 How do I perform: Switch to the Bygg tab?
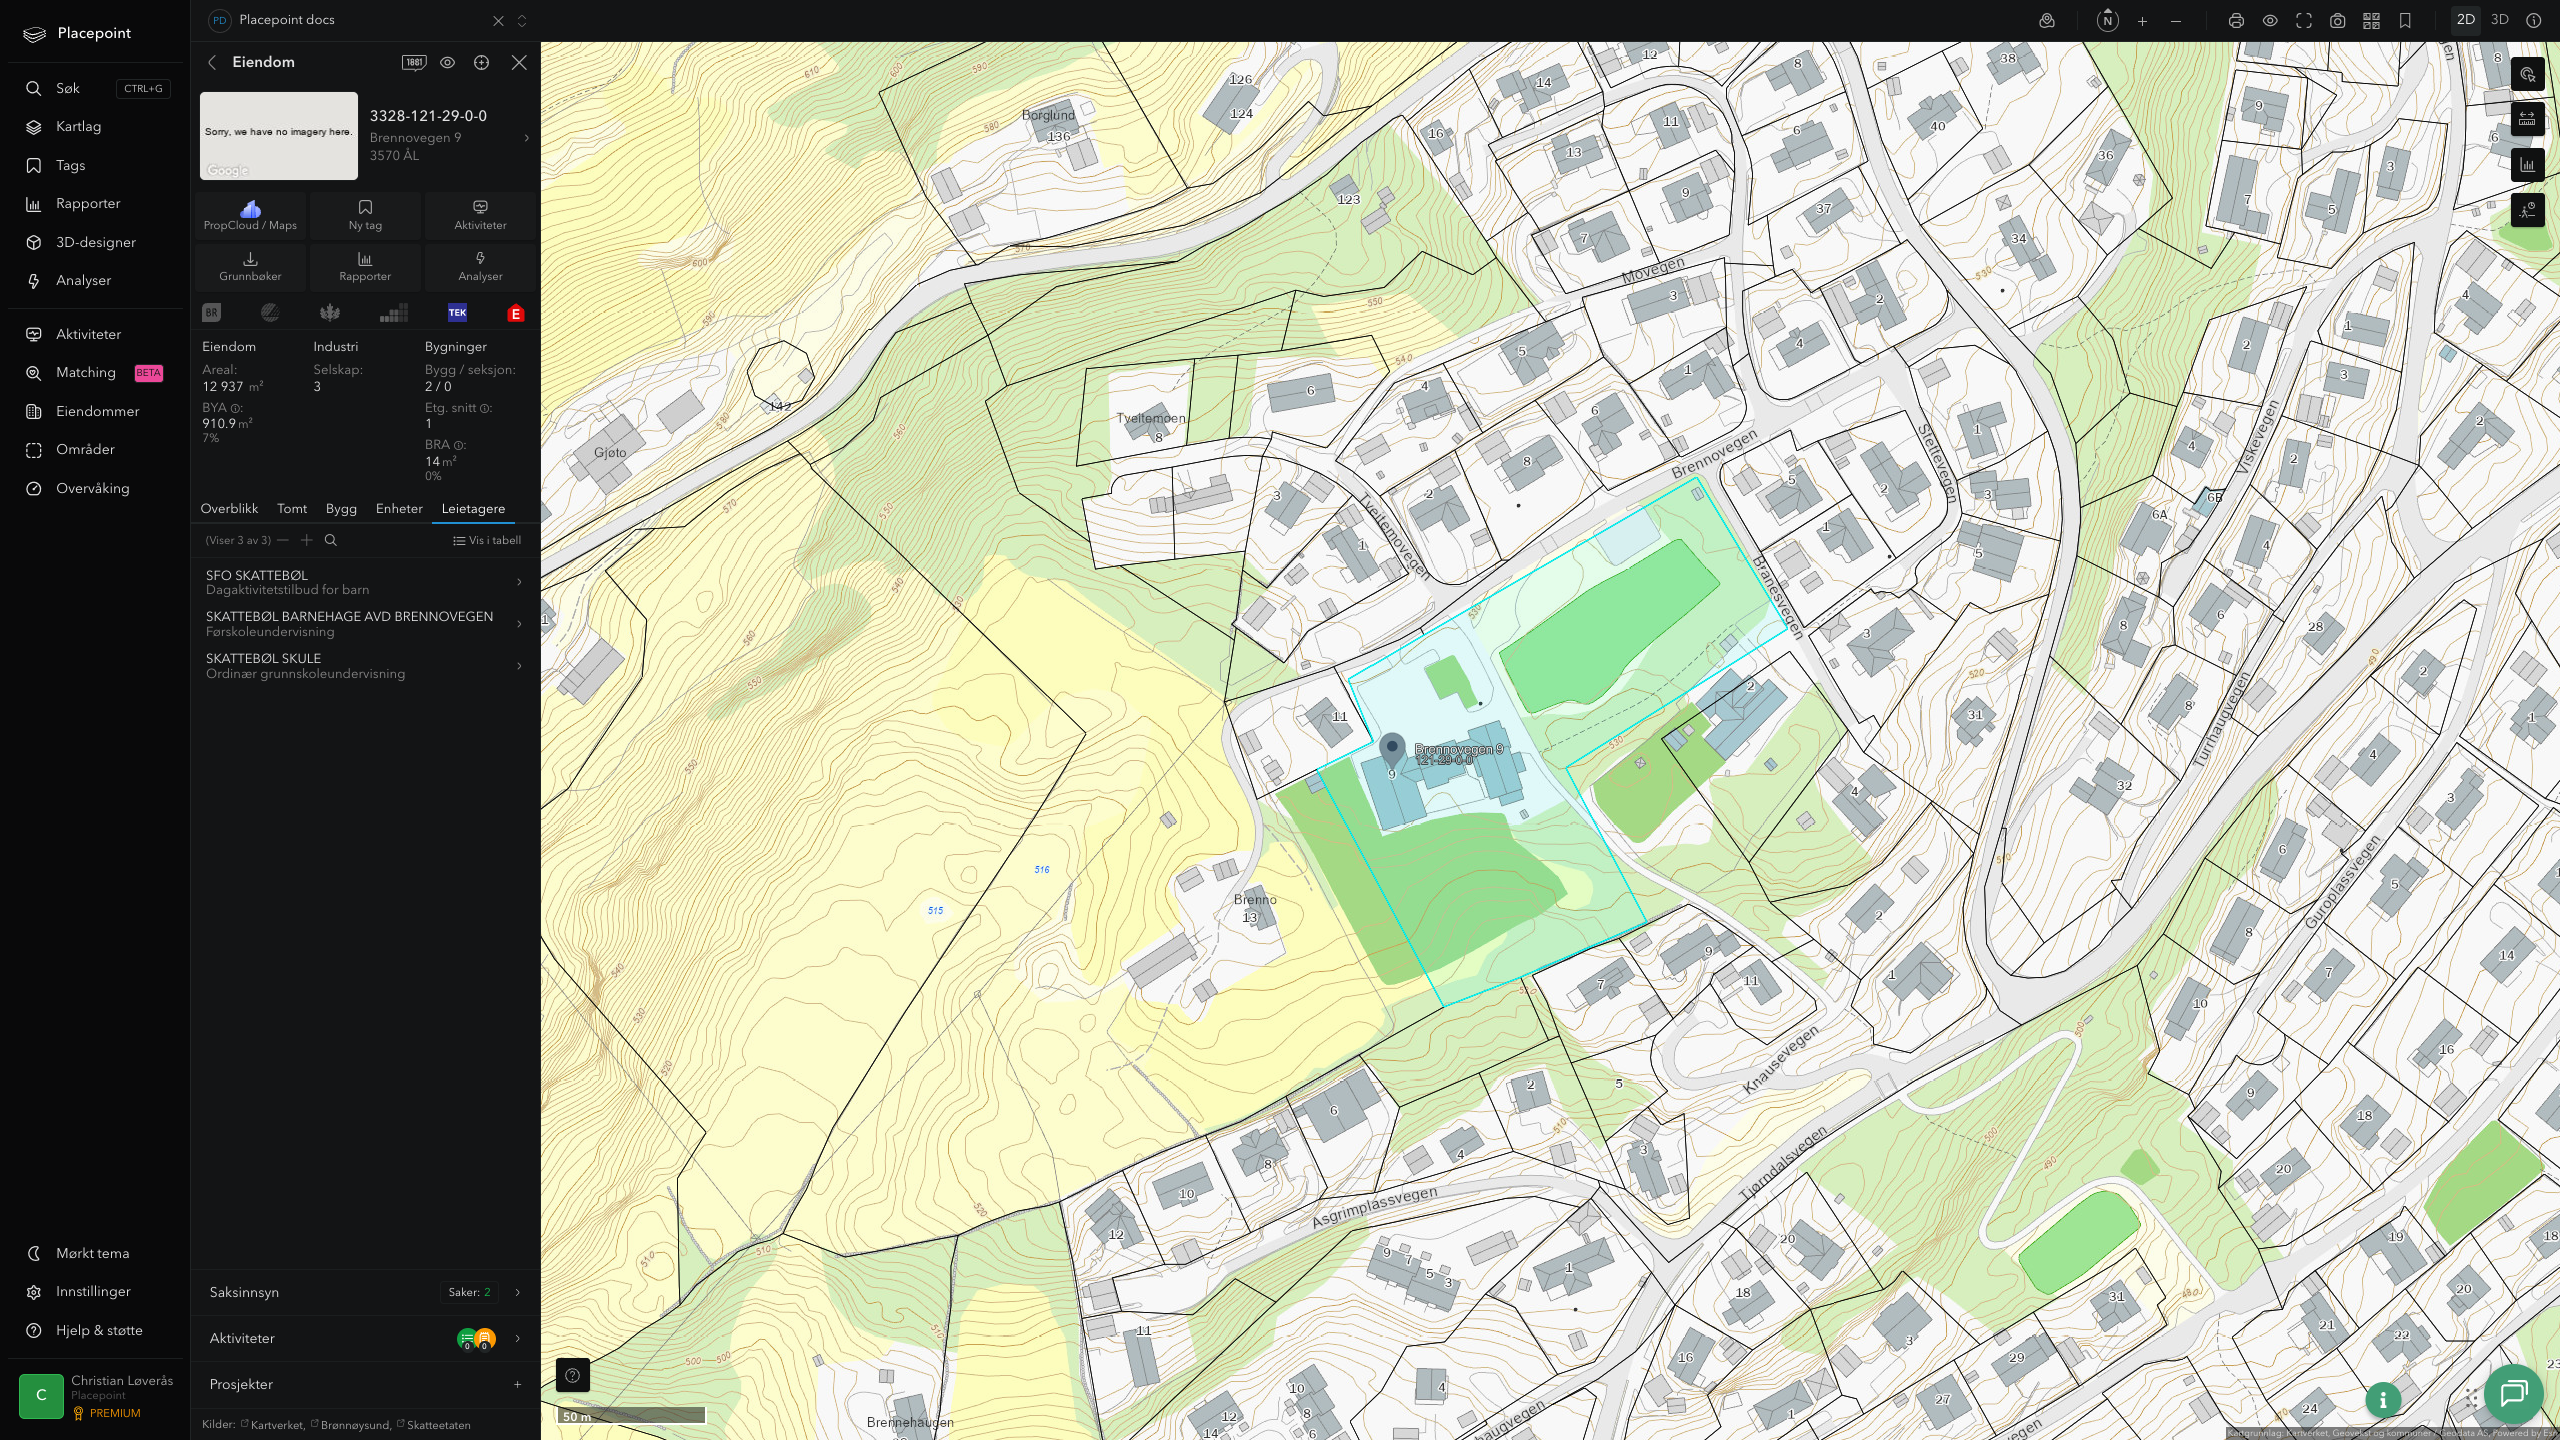click(341, 509)
